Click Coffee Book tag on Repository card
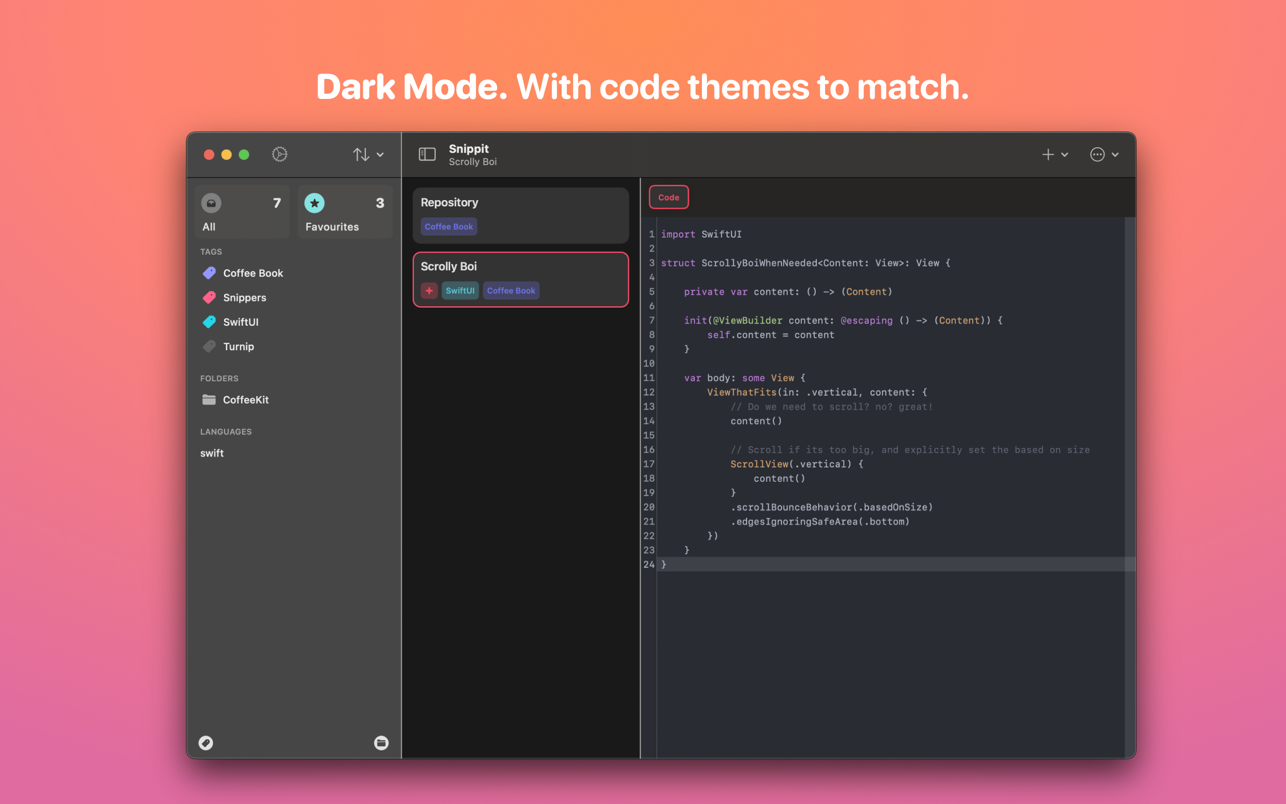1286x804 pixels. pyautogui.click(x=448, y=227)
